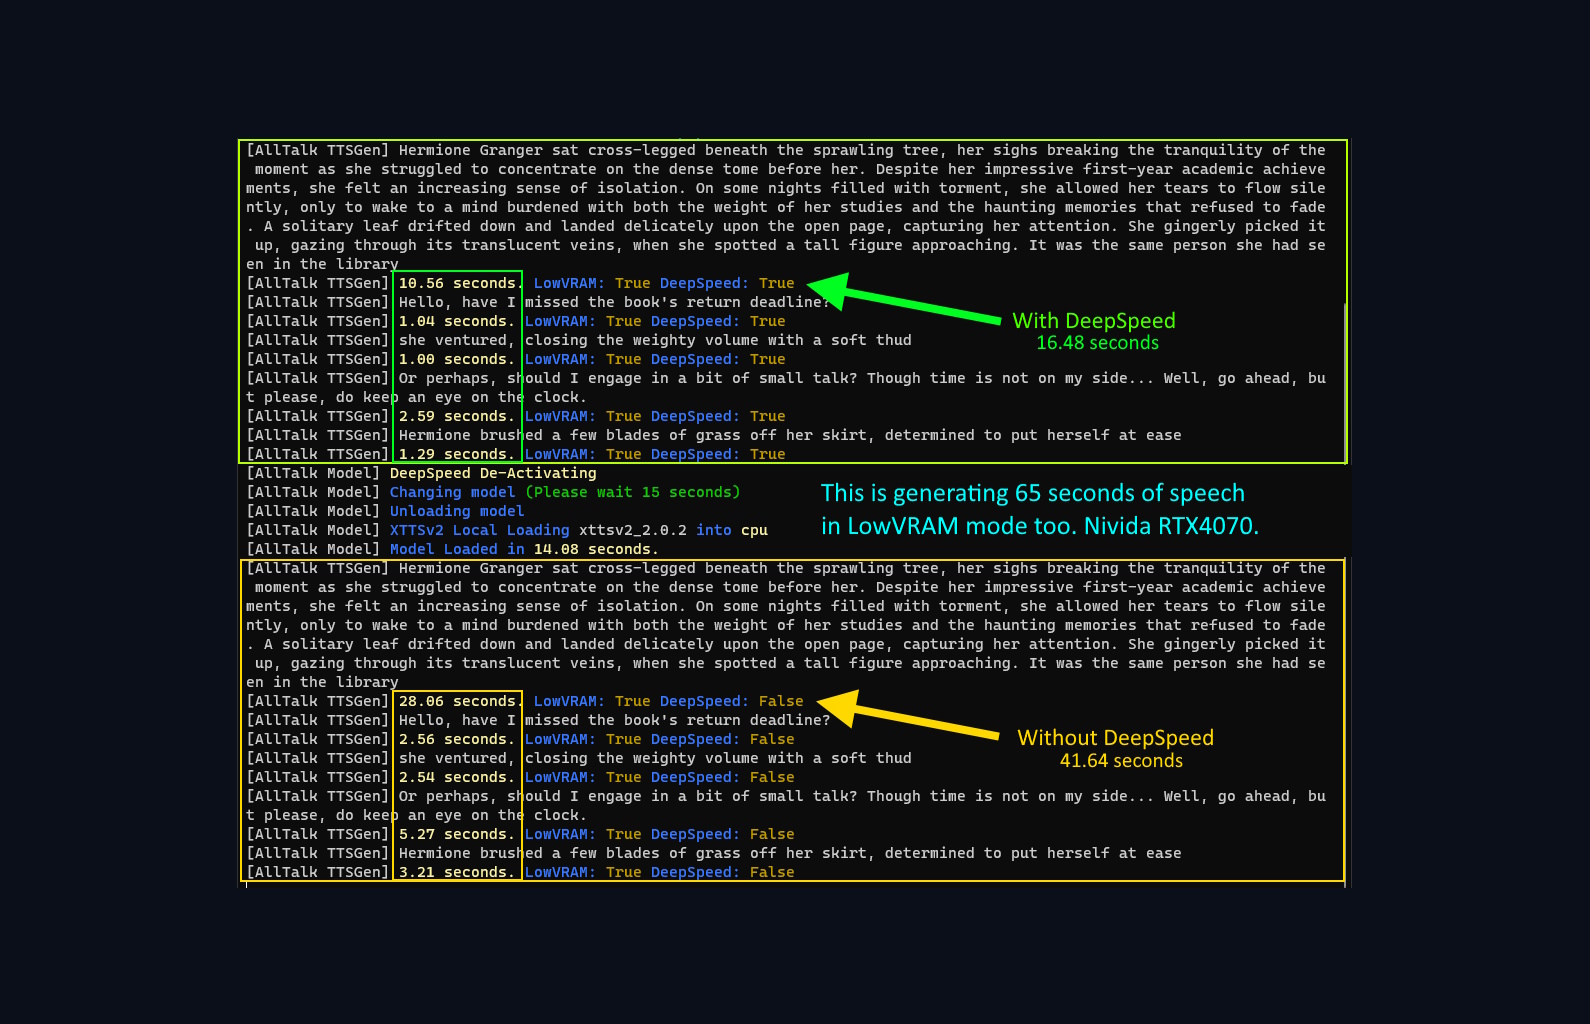Screen dimensions: 1590x1024
Task: Click the 'DeepSpeed De-Activating' log line
Action: pos(493,473)
